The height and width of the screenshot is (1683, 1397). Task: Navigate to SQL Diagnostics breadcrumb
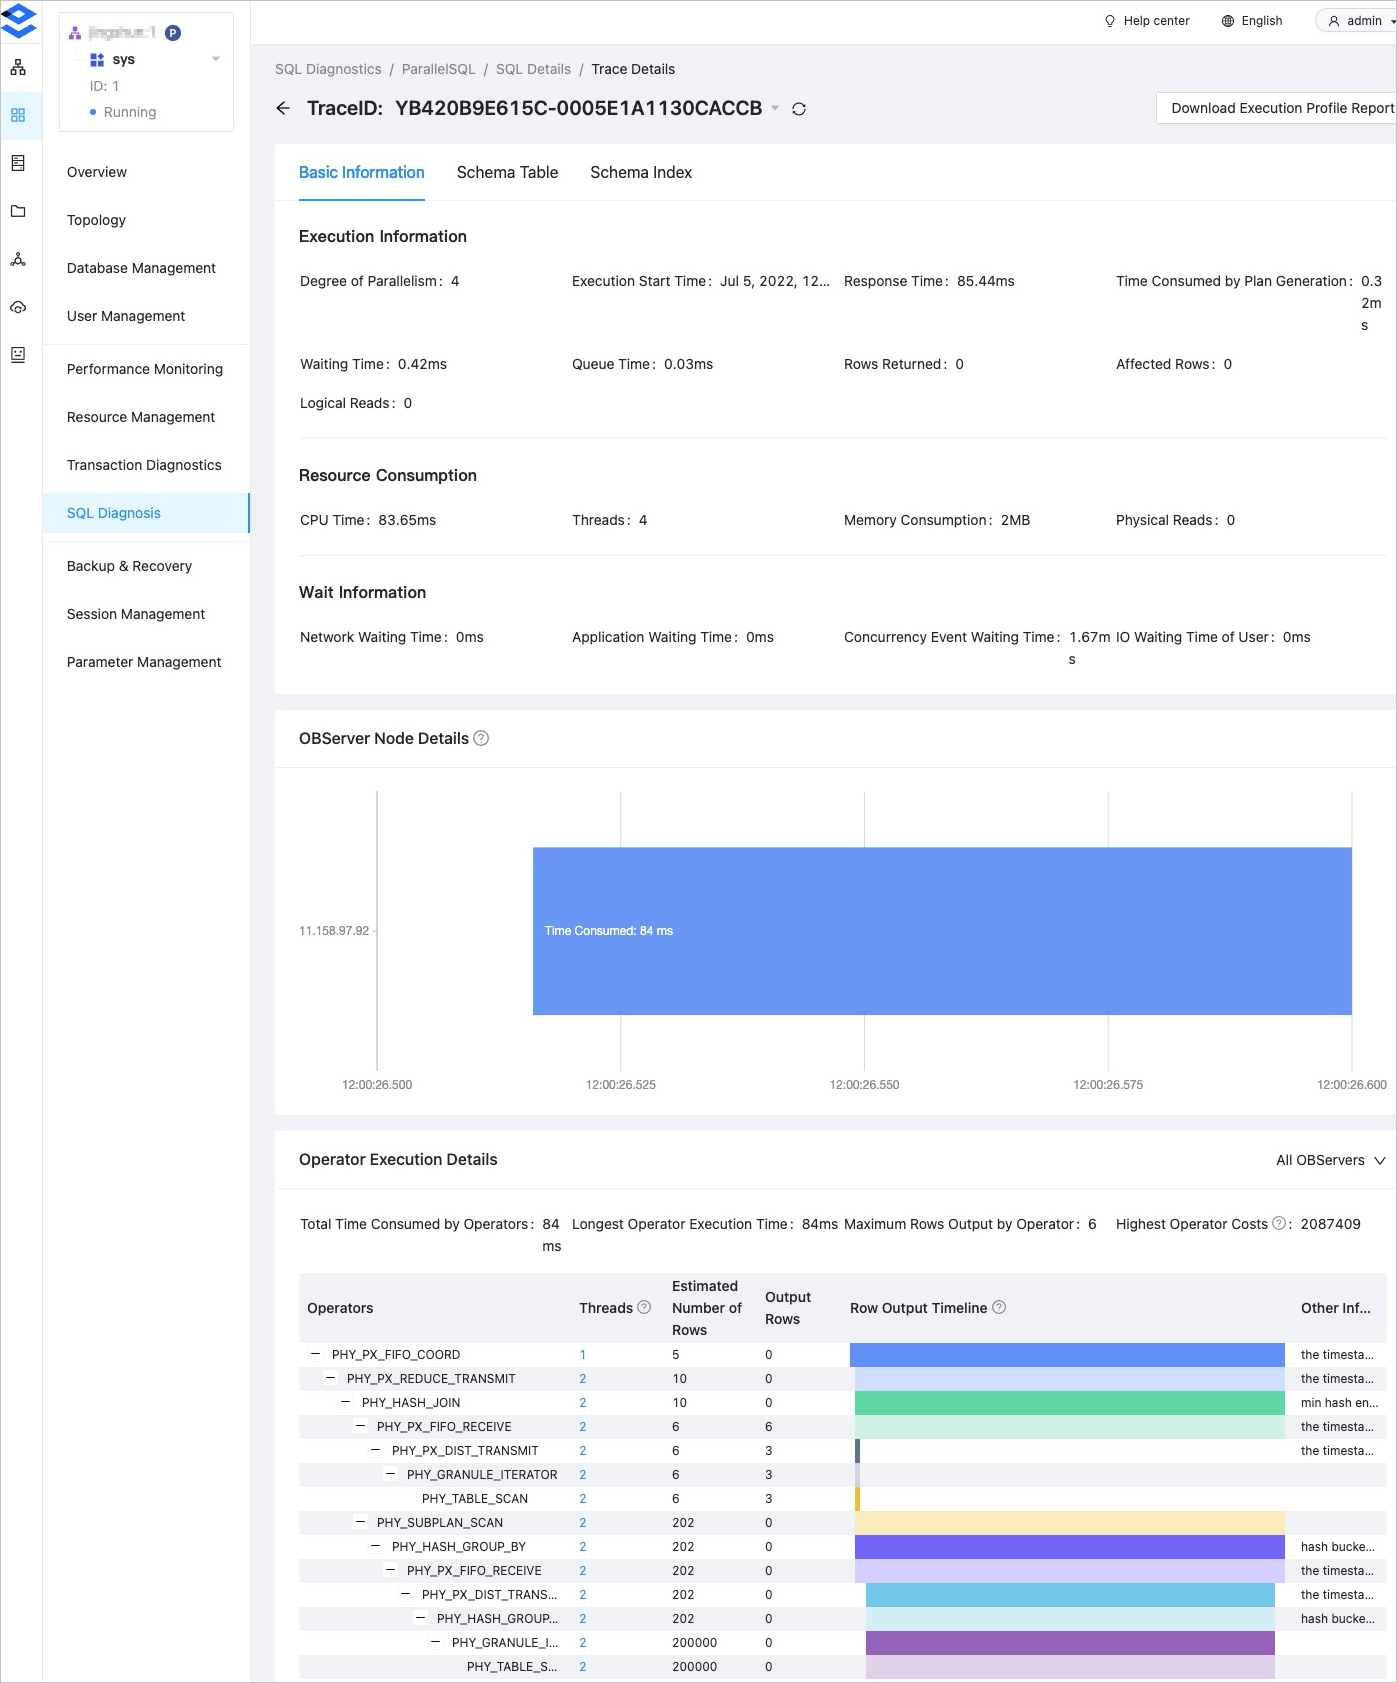tap(328, 69)
